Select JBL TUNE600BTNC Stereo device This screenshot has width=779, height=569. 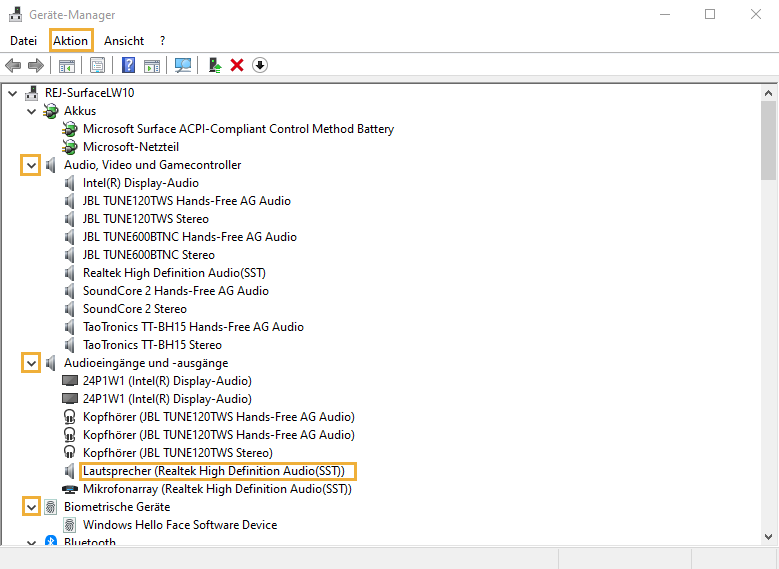coord(148,255)
